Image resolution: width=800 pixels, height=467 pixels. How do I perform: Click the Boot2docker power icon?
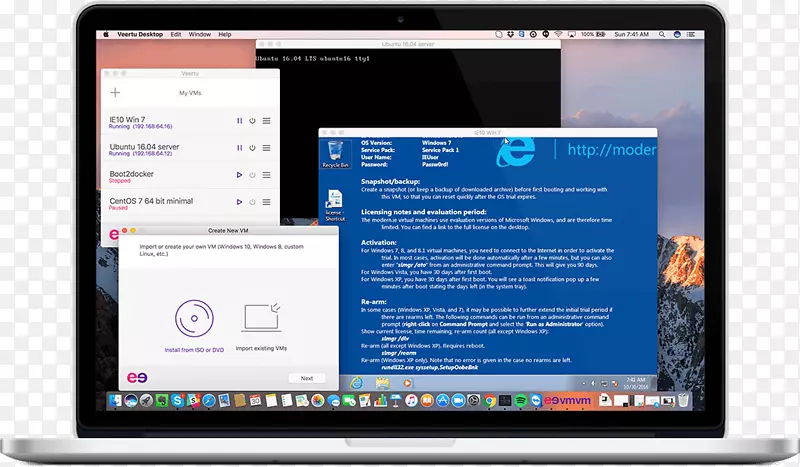[252, 175]
